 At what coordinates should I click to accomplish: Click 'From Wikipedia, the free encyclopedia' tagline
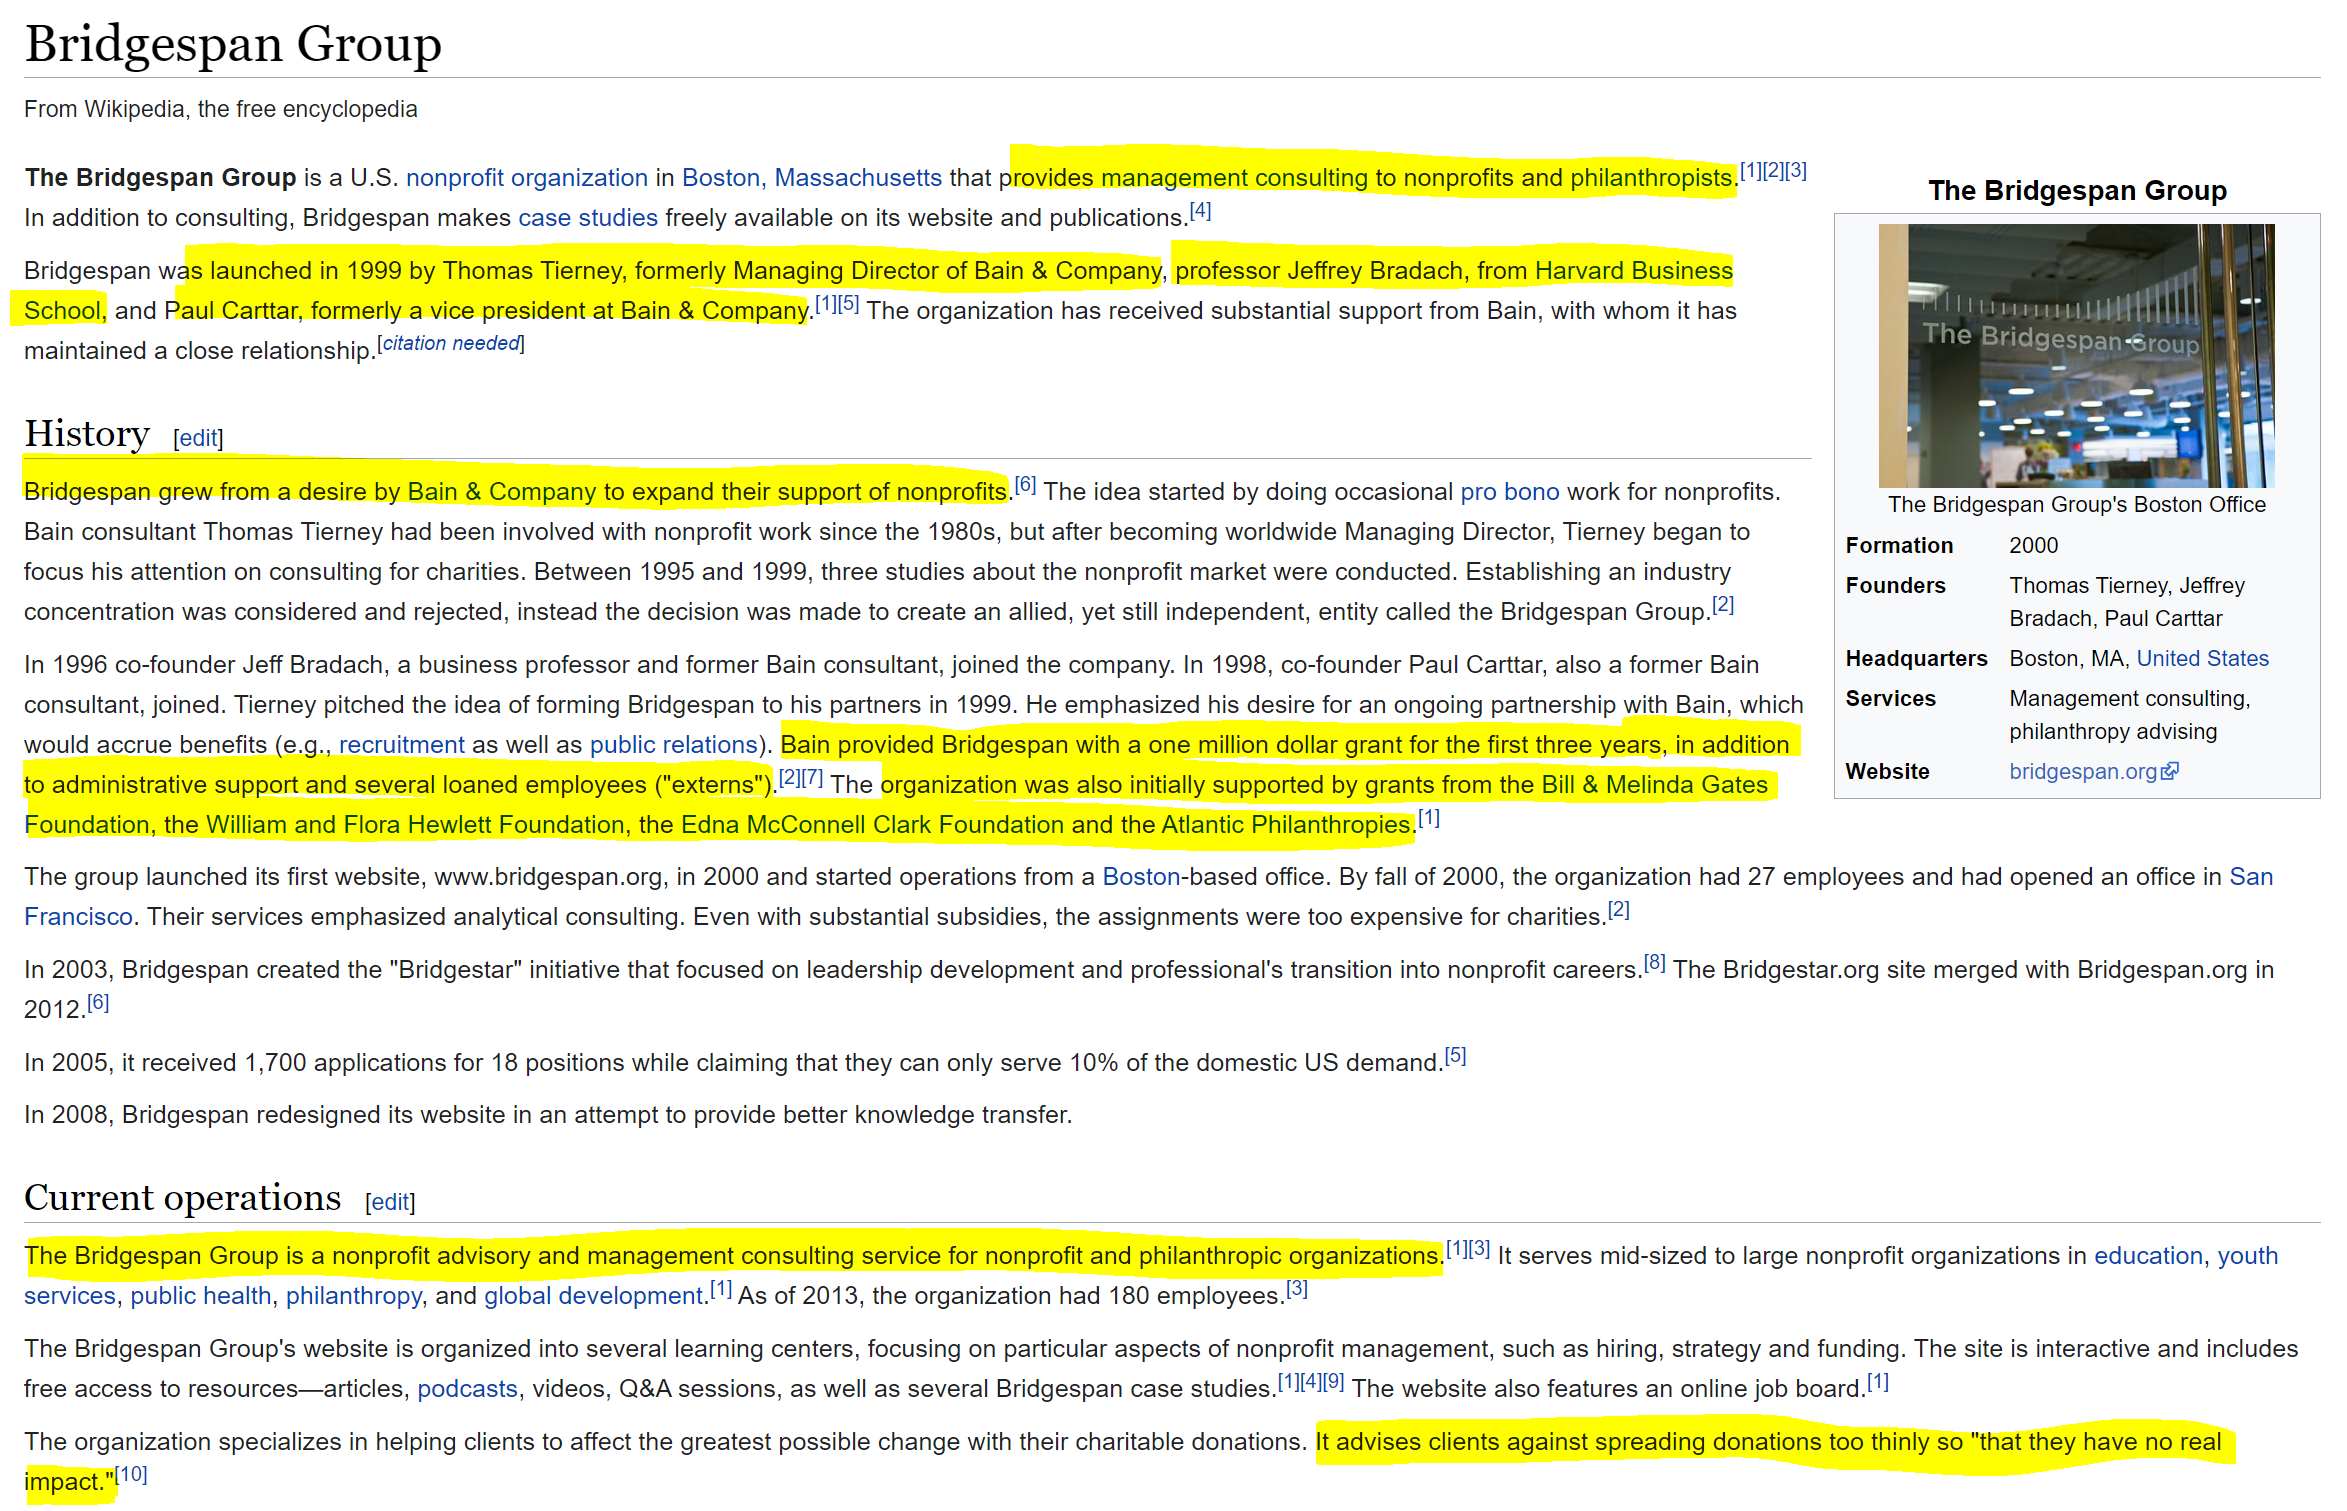click(x=221, y=109)
